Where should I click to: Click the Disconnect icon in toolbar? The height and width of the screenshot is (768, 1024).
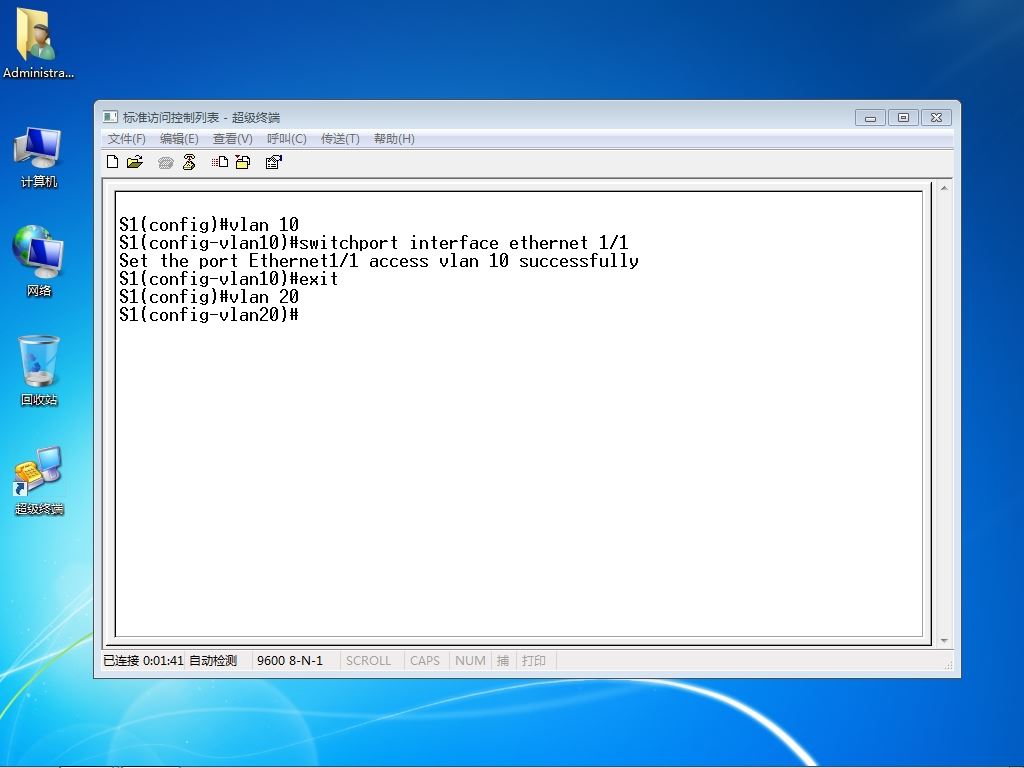tap(189, 162)
